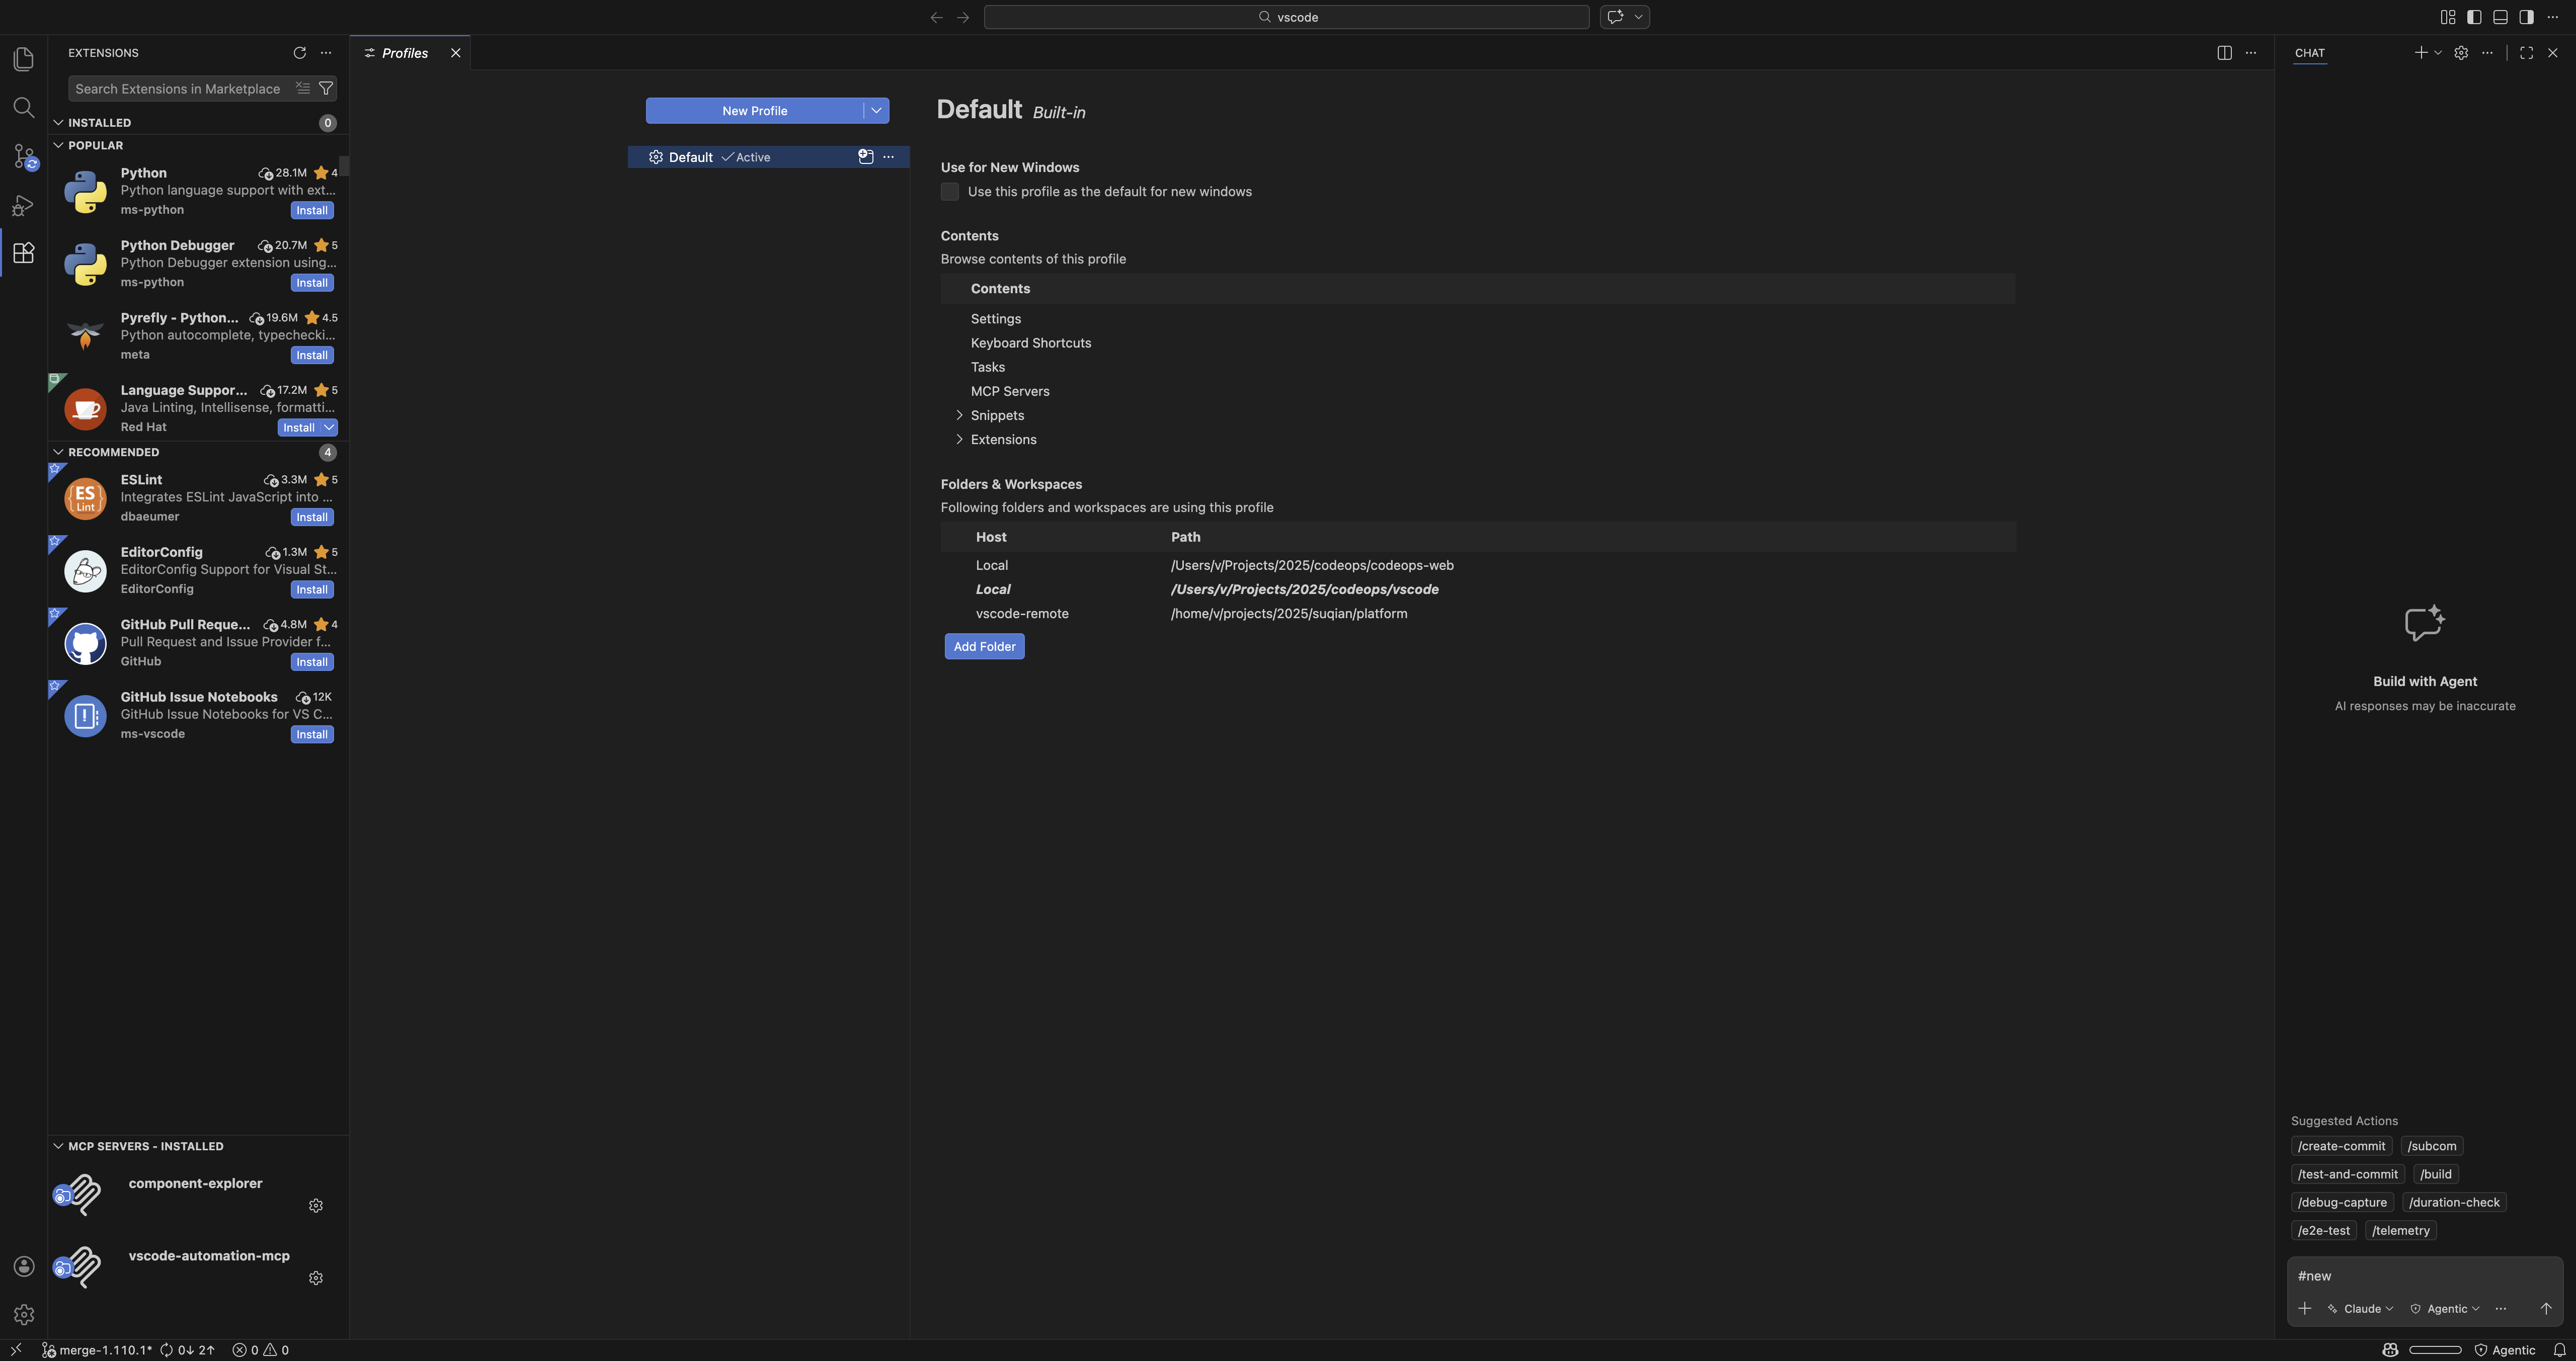The image size is (2576, 1361).
Task: Open the chat settings gear
Action: click(2461, 53)
